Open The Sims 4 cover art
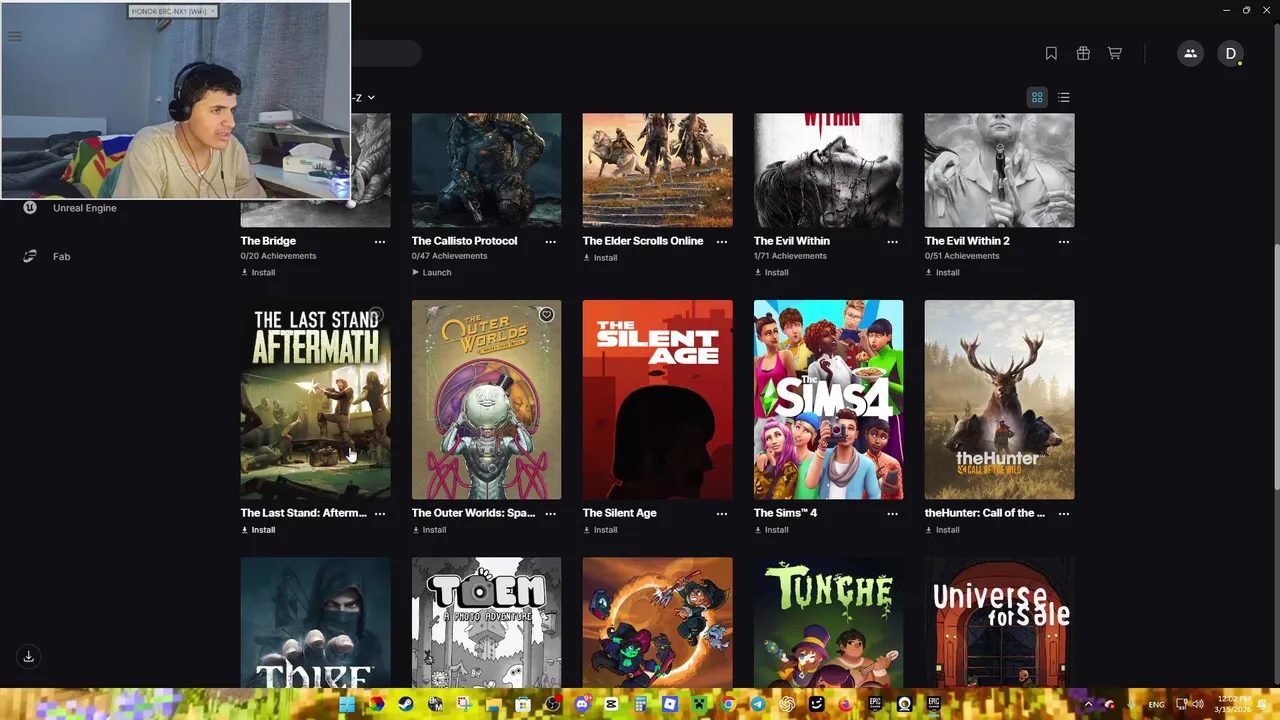Screen dimensions: 1280x720 click(829, 400)
